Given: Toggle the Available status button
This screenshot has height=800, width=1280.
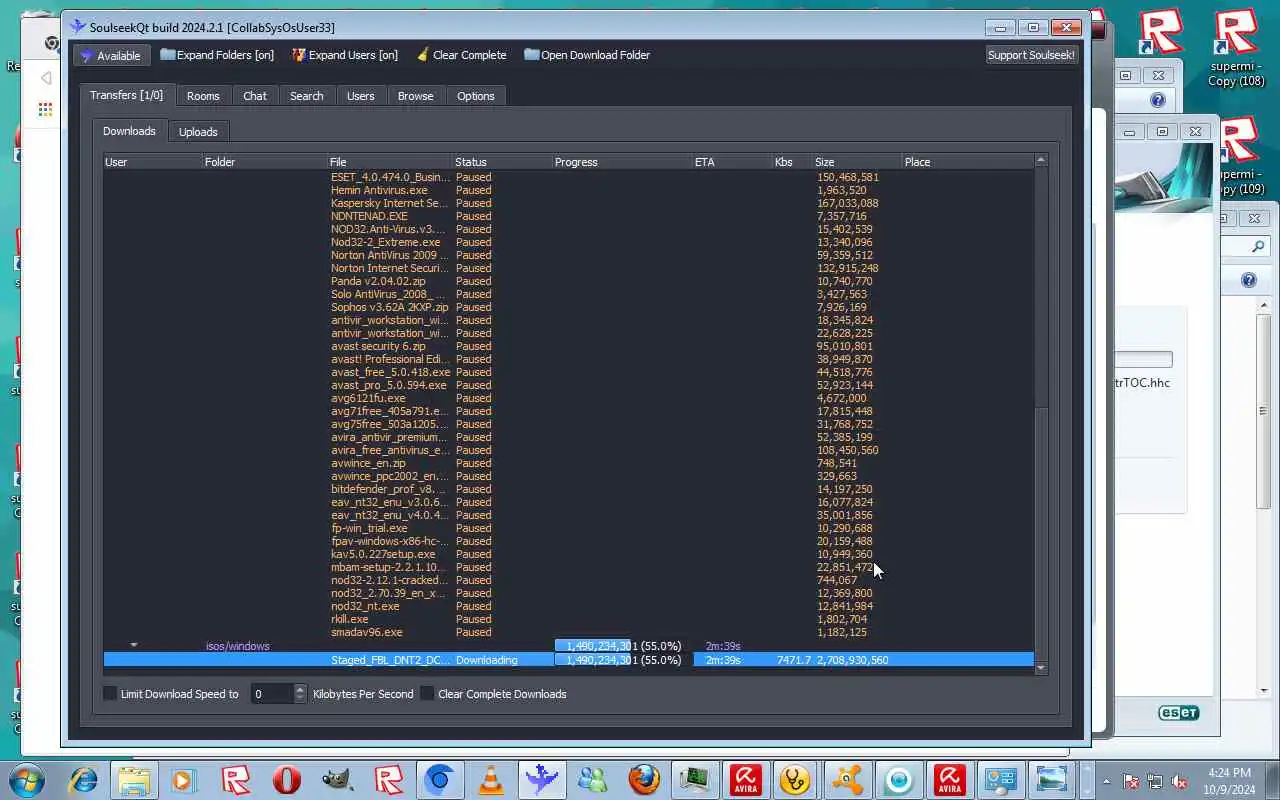Looking at the screenshot, I should [x=112, y=55].
